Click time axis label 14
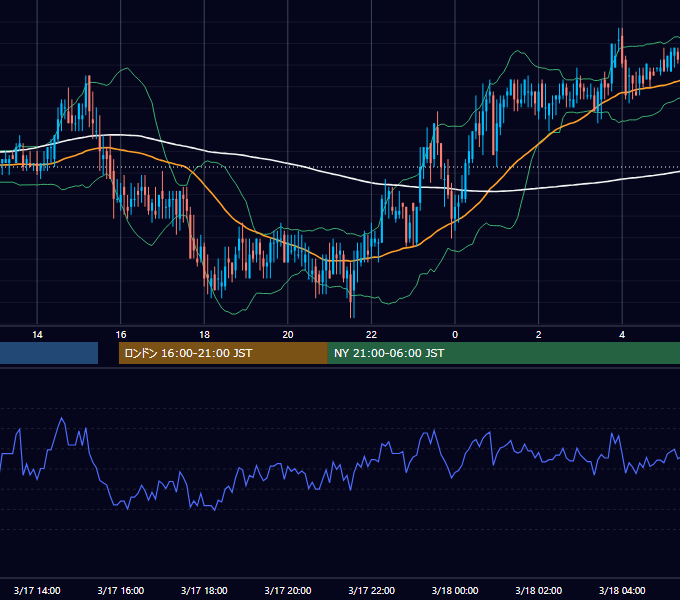680x600 pixels. [x=37, y=335]
